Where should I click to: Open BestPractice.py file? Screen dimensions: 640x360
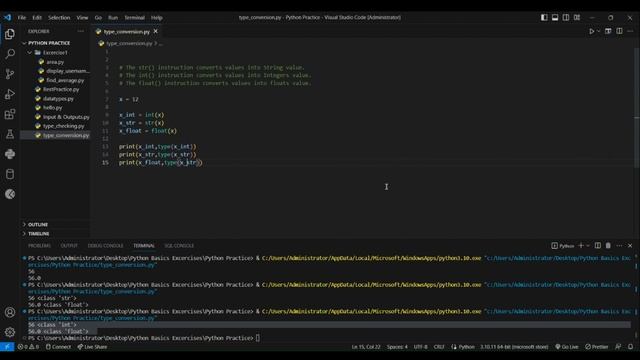pos(61,89)
